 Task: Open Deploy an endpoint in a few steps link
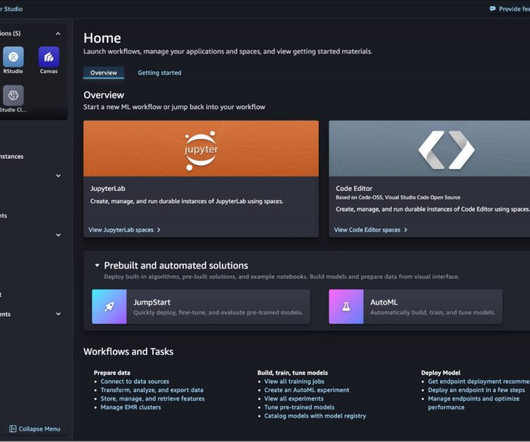[476, 390]
